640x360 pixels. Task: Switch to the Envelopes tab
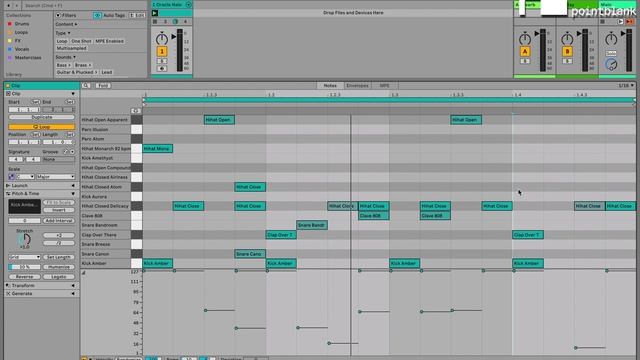(357, 86)
